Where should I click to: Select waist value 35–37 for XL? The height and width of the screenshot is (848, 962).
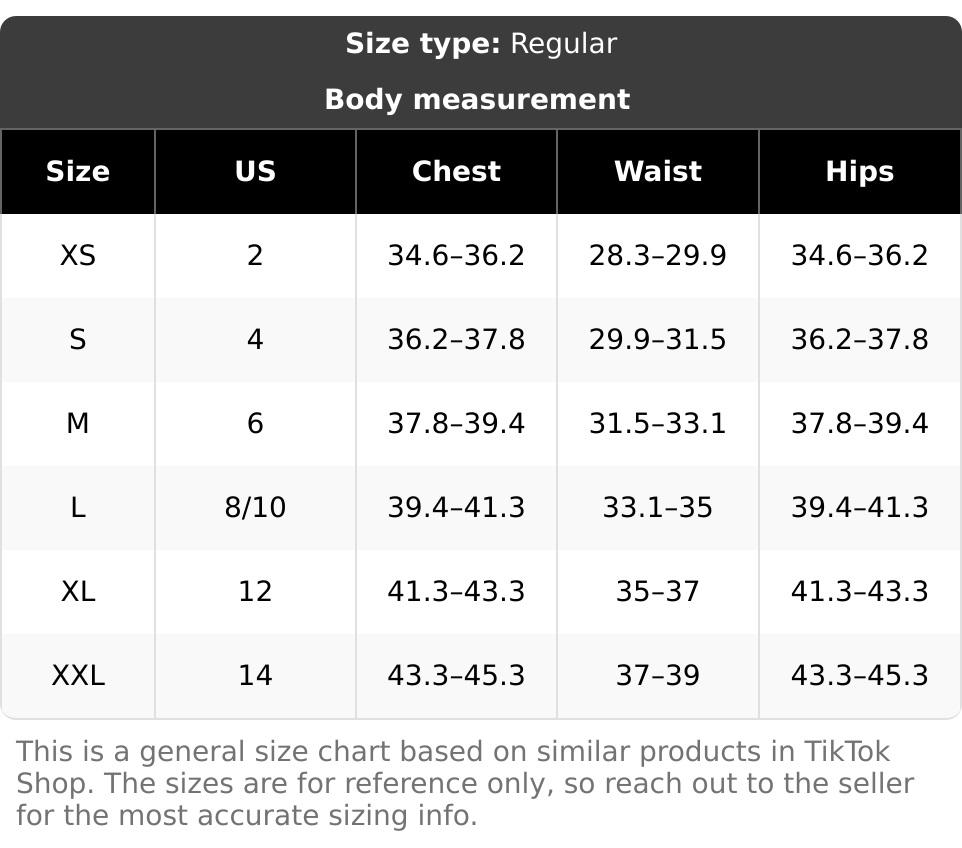click(x=658, y=592)
